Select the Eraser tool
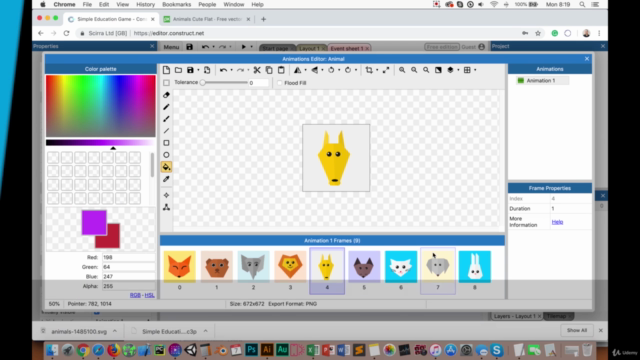The image size is (640, 360). click(x=166, y=95)
